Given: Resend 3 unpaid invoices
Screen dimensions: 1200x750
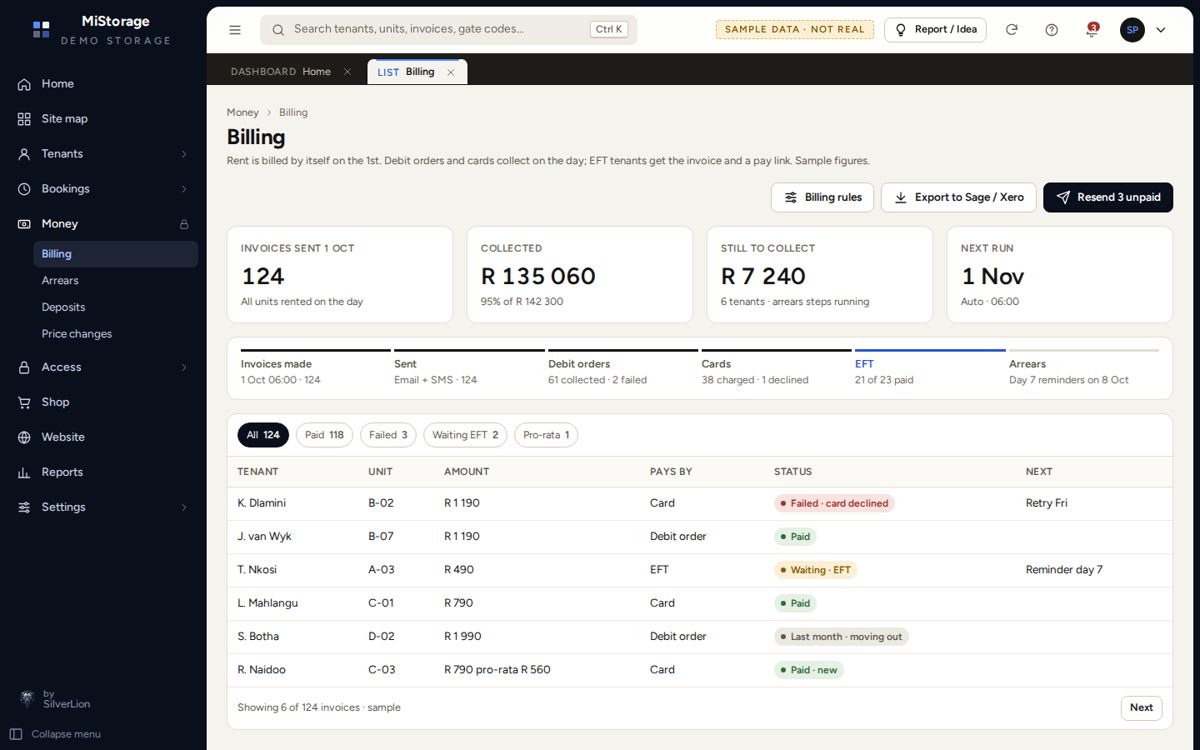Looking at the screenshot, I should click(1108, 197).
